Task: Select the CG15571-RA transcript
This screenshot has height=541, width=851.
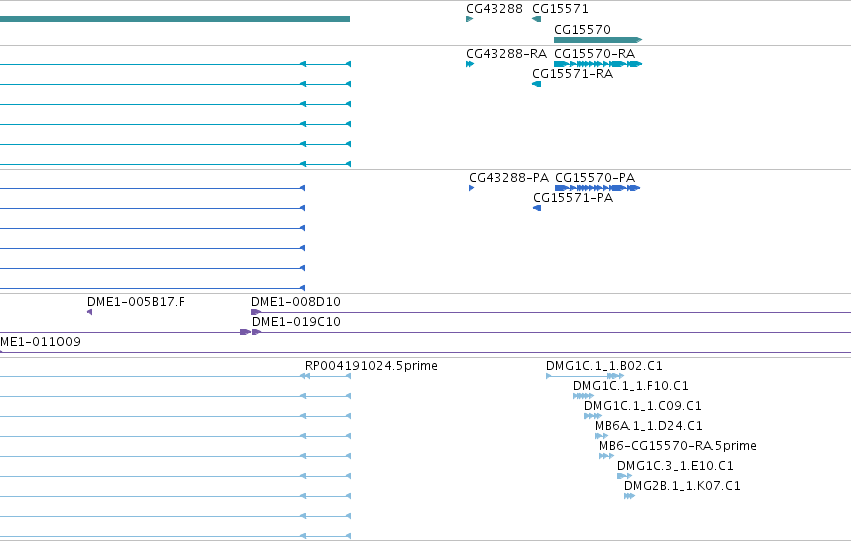Action: pyautogui.click(x=536, y=84)
